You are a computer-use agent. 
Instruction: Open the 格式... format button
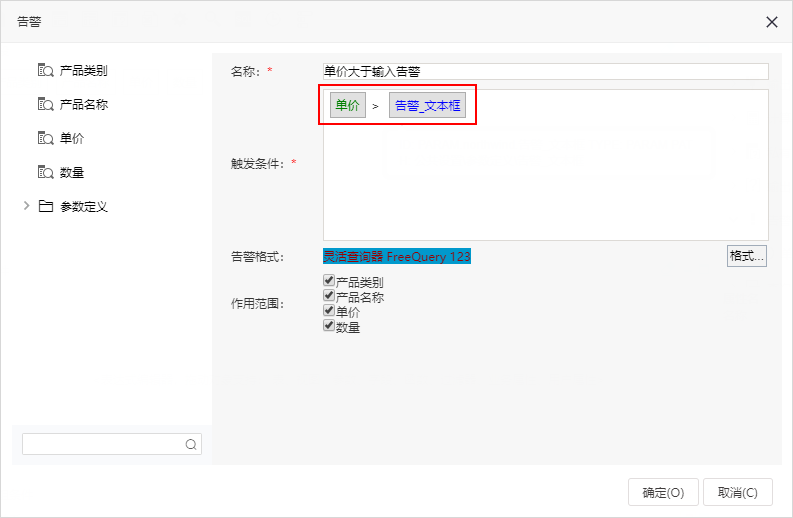pyautogui.click(x=746, y=256)
